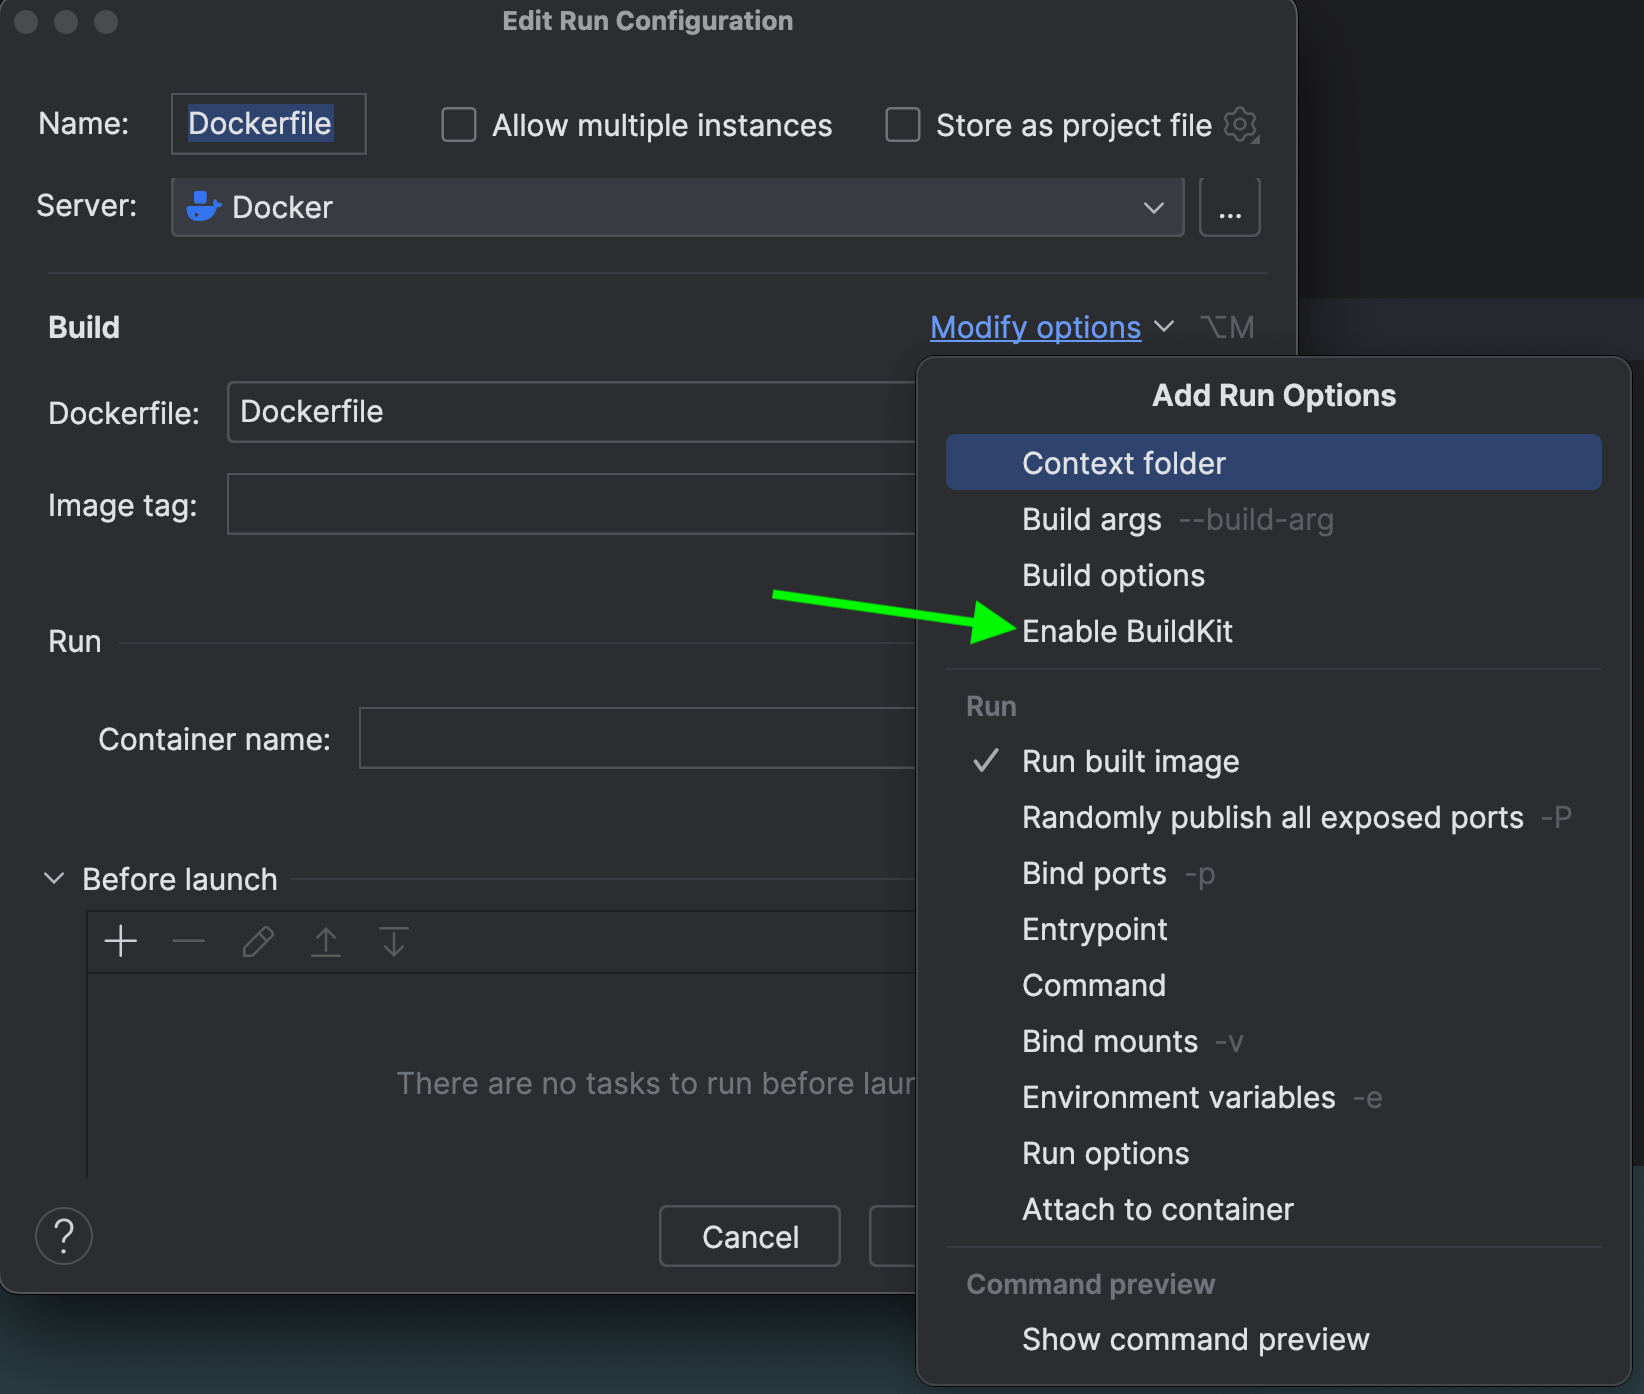1644x1394 pixels.
Task: Select Show command preview option
Action: coord(1195,1339)
